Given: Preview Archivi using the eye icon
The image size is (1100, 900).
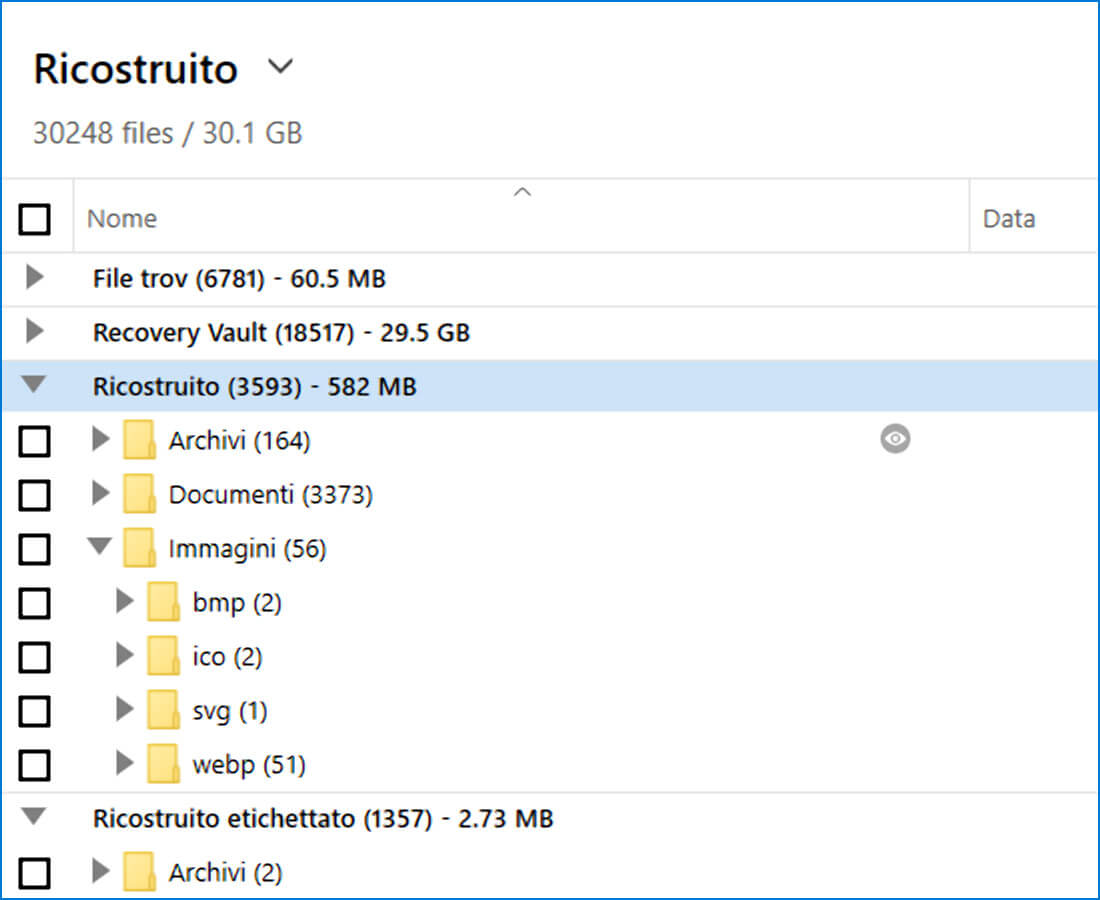Looking at the screenshot, I should click(894, 439).
